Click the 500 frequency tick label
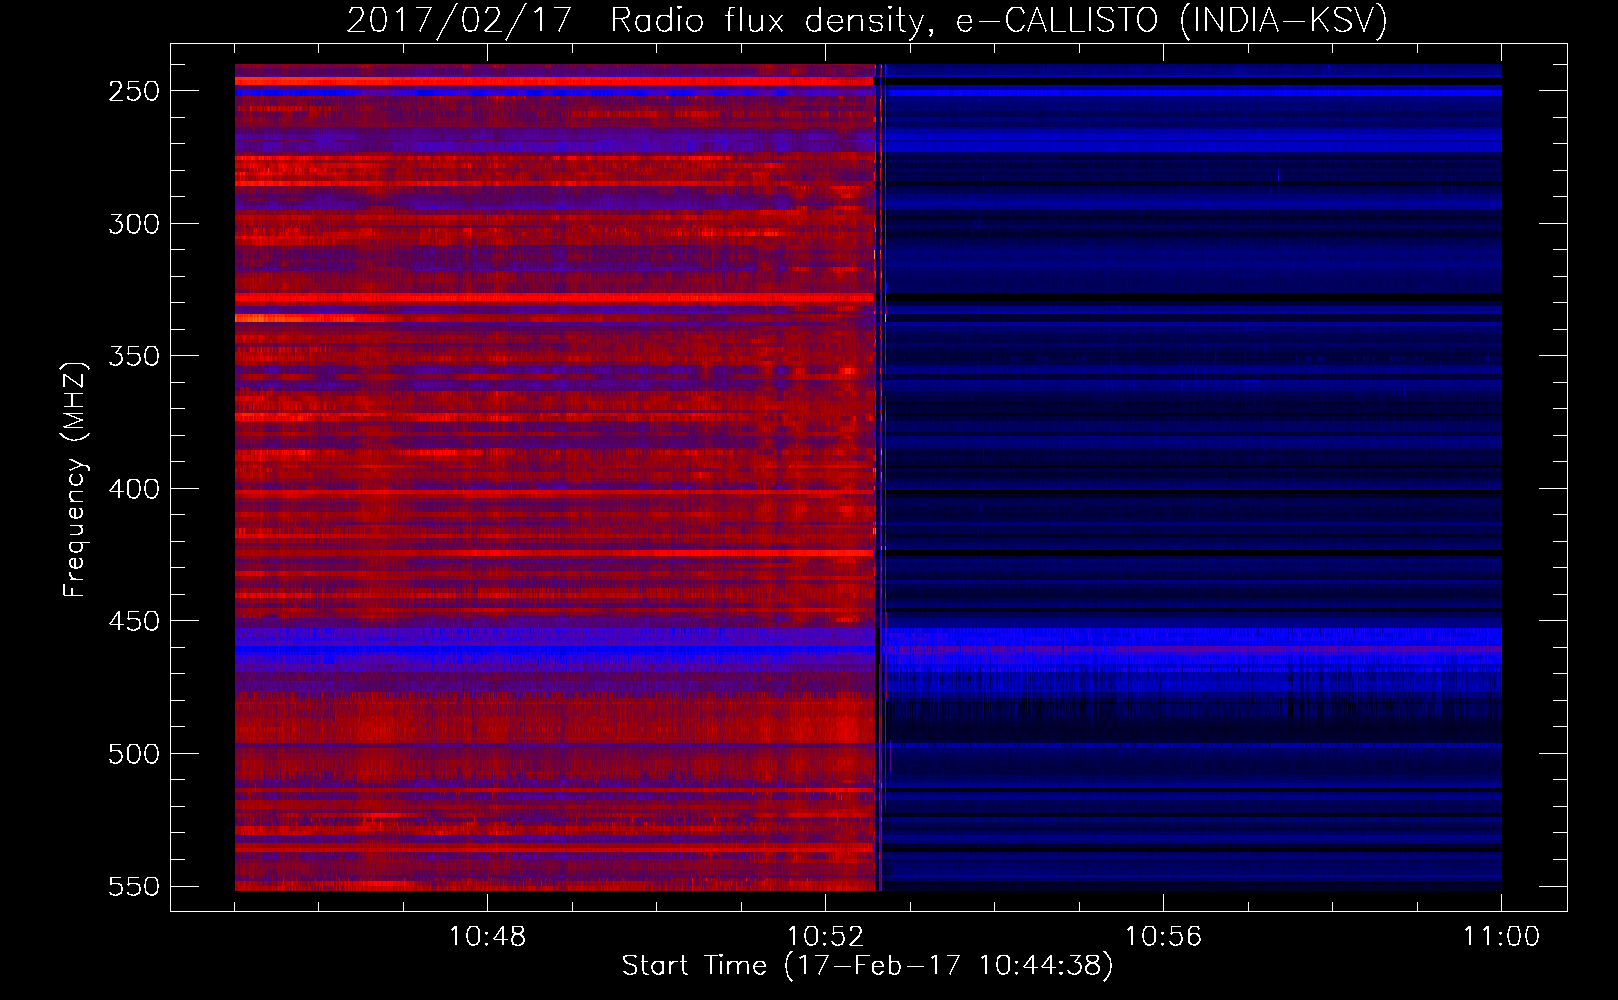The width and height of the screenshot is (1618, 1000). pos(134,754)
